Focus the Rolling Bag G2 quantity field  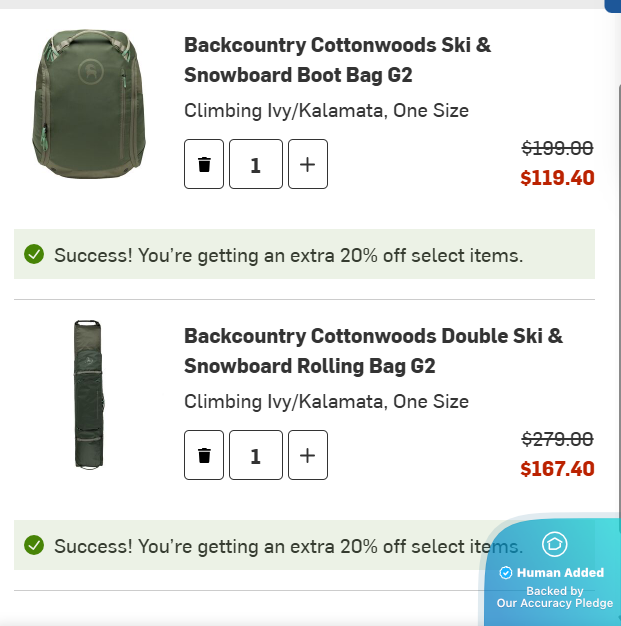(x=256, y=456)
